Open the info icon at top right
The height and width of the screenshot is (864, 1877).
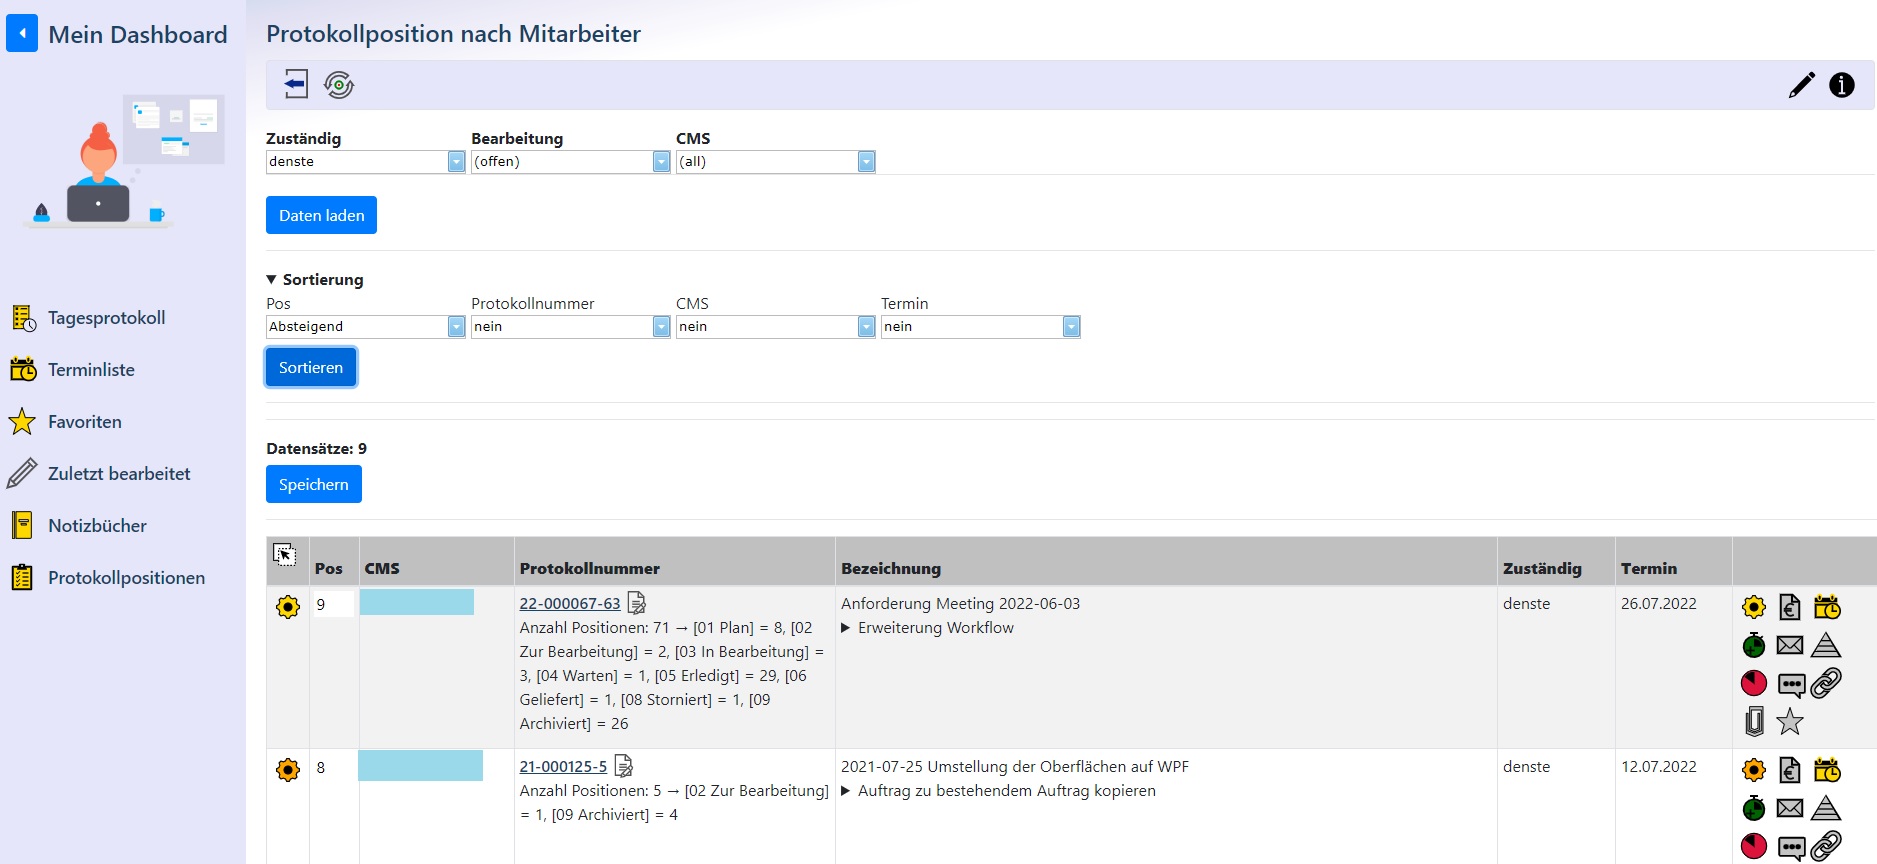(1841, 85)
